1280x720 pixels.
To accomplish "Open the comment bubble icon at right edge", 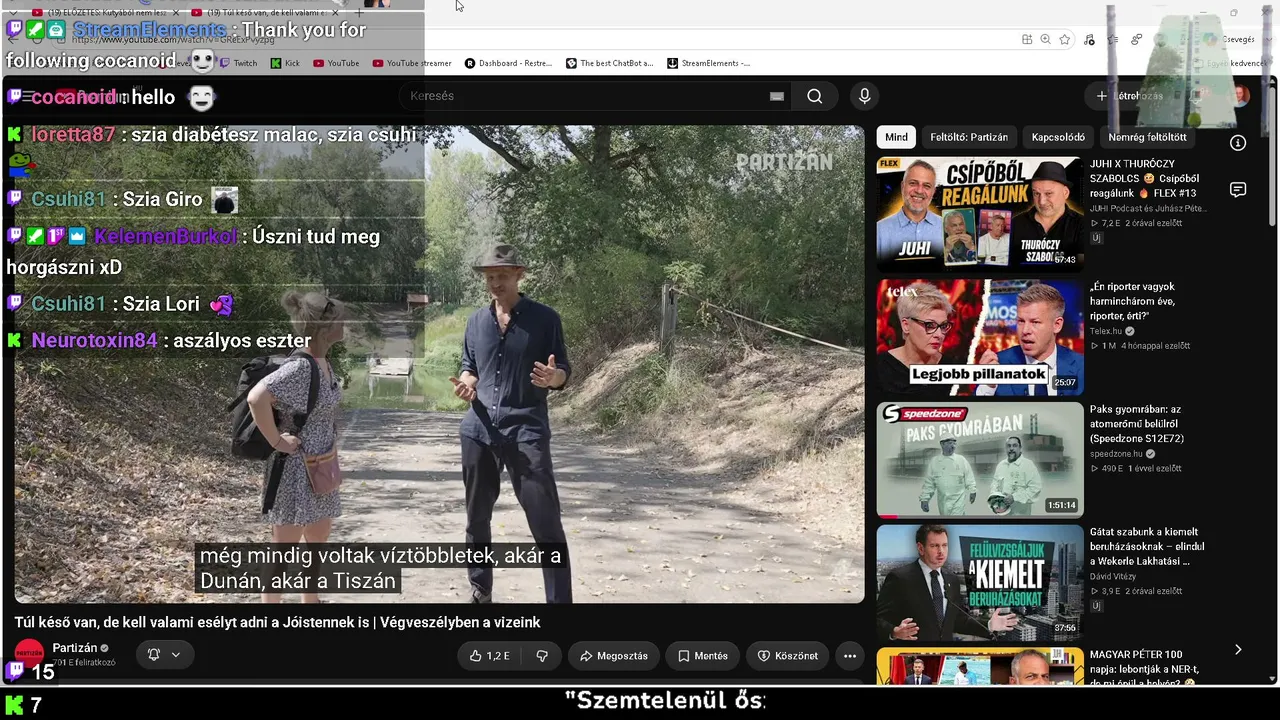I will tap(1238, 190).
